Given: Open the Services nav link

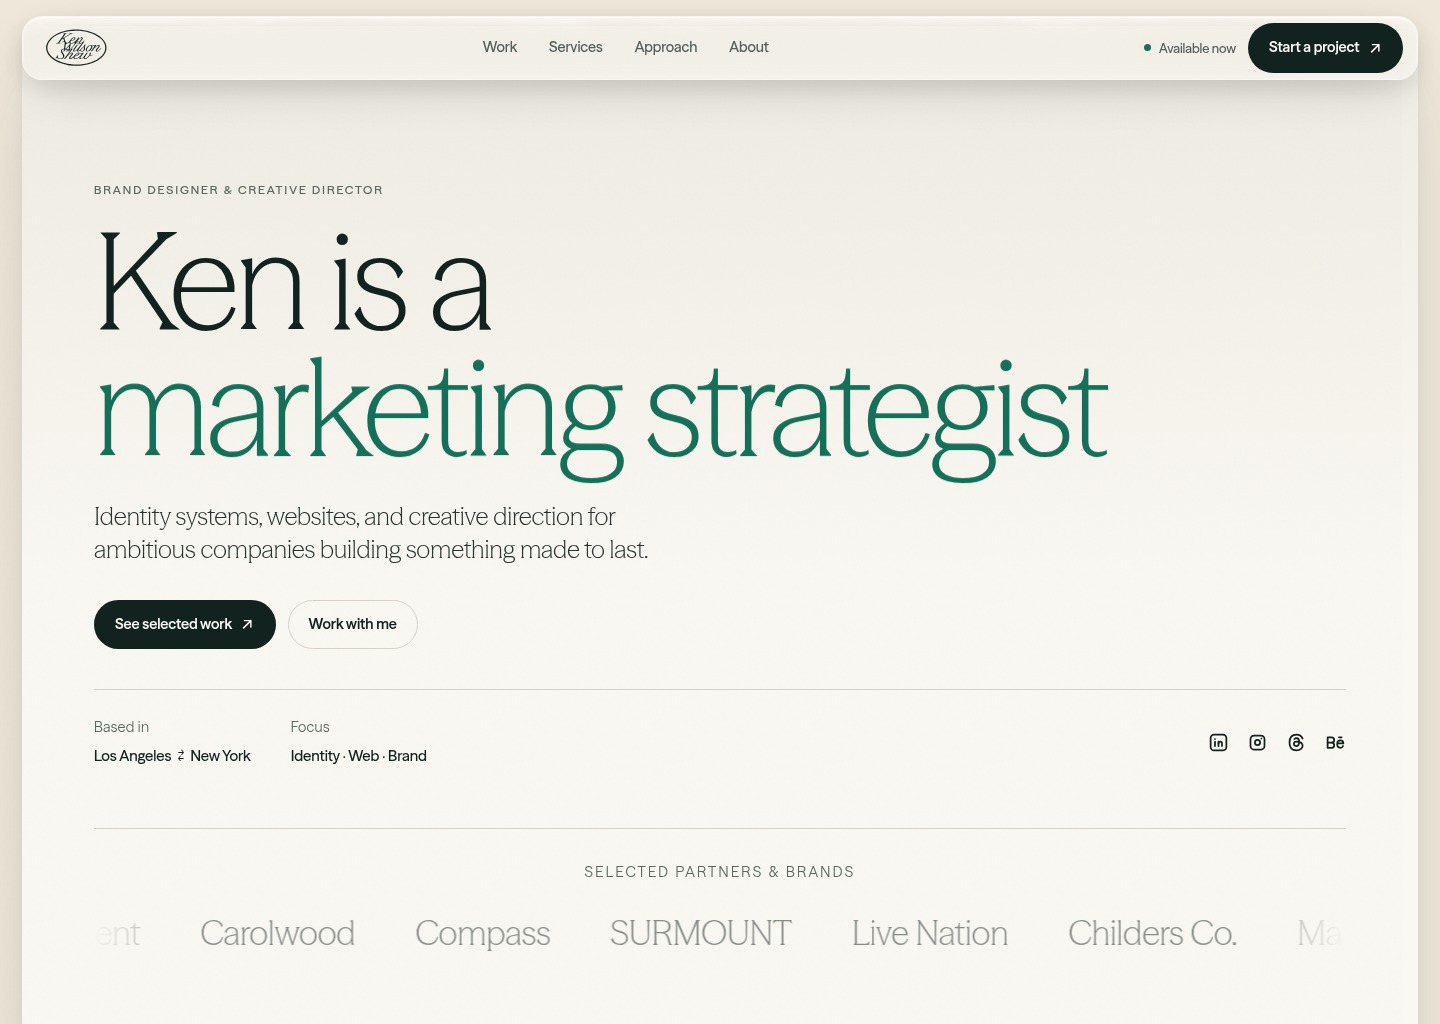Looking at the screenshot, I should pyautogui.click(x=576, y=47).
